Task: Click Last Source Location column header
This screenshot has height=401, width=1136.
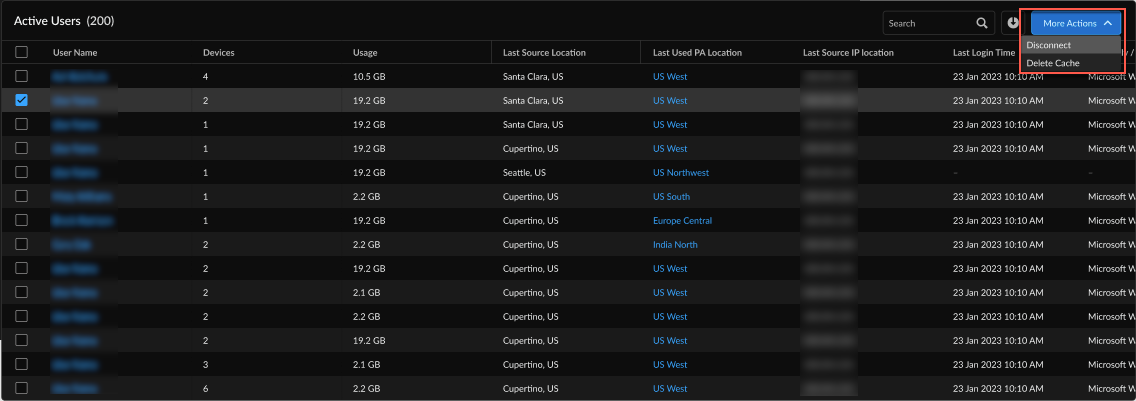Action: pos(544,52)
